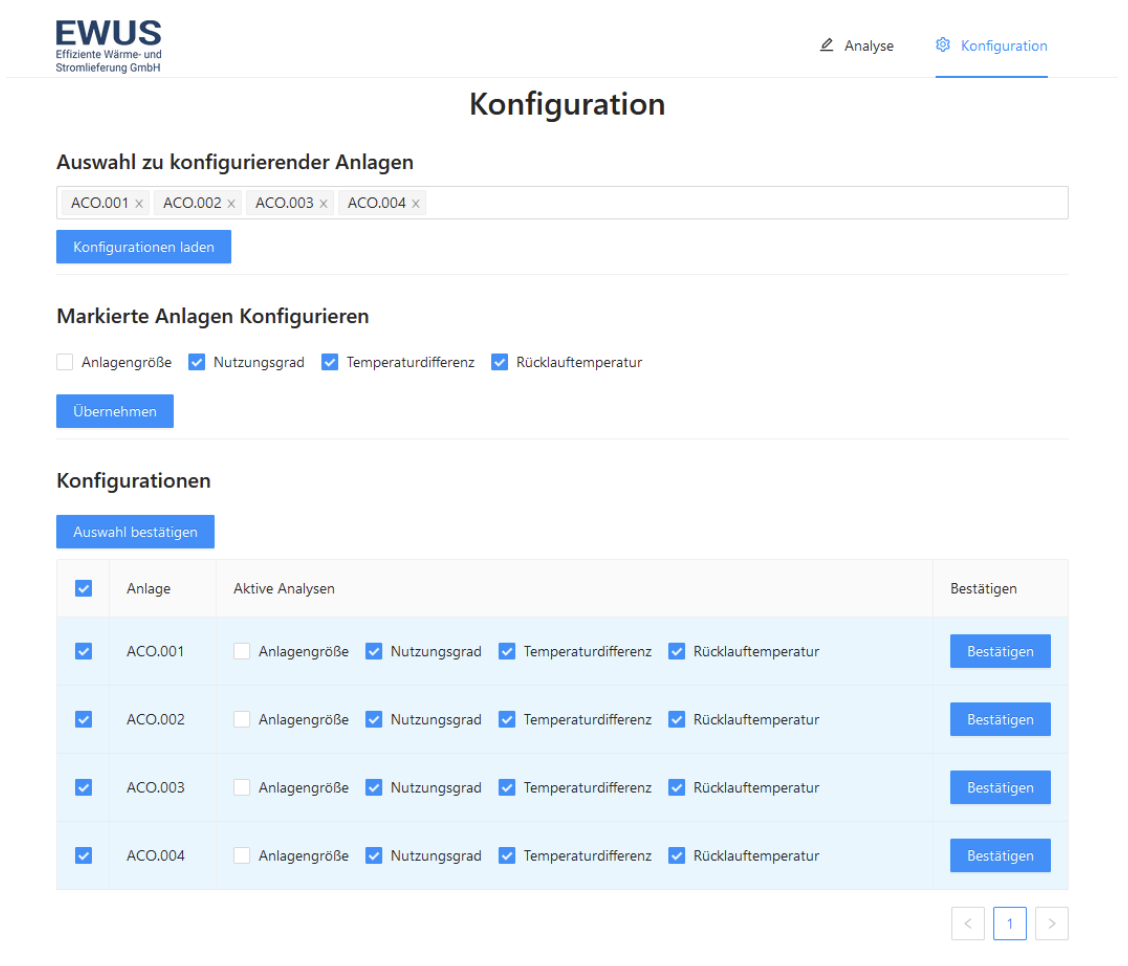Screen dimensions: 1128x966
Task: Remove the ACO.003 tag via x icon
Action: pyautogui.click(x=323, y=204)
